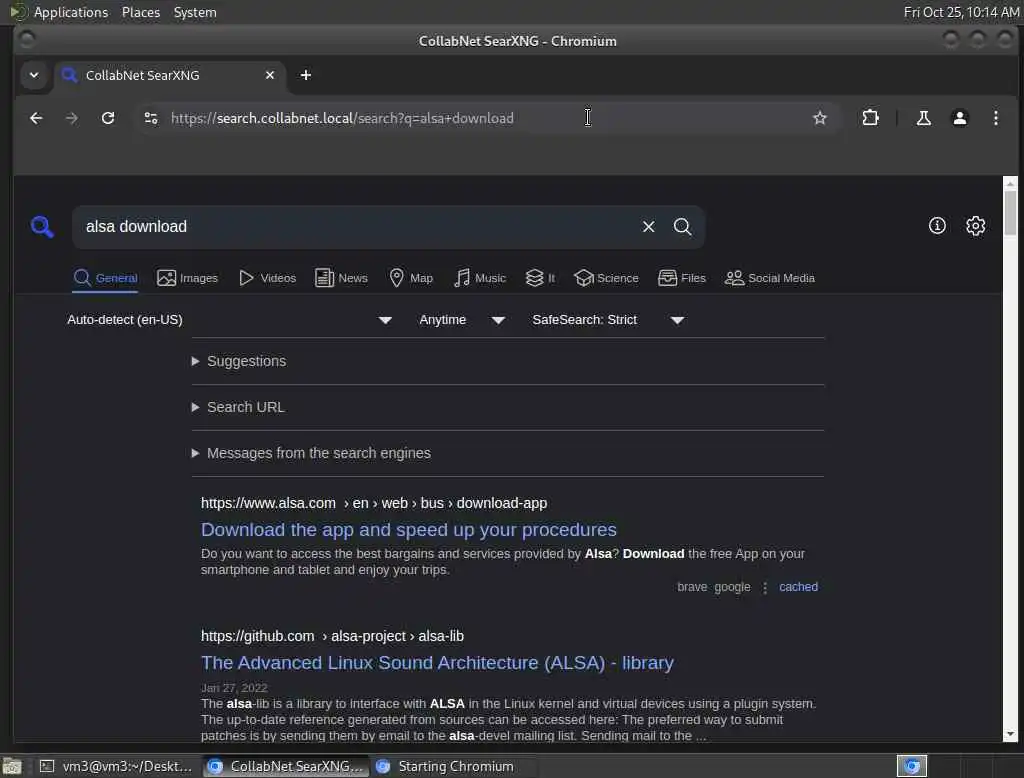This screenshot has width=1024, height=778.
Task: Switch to the It category
Action: pos(540,278)
